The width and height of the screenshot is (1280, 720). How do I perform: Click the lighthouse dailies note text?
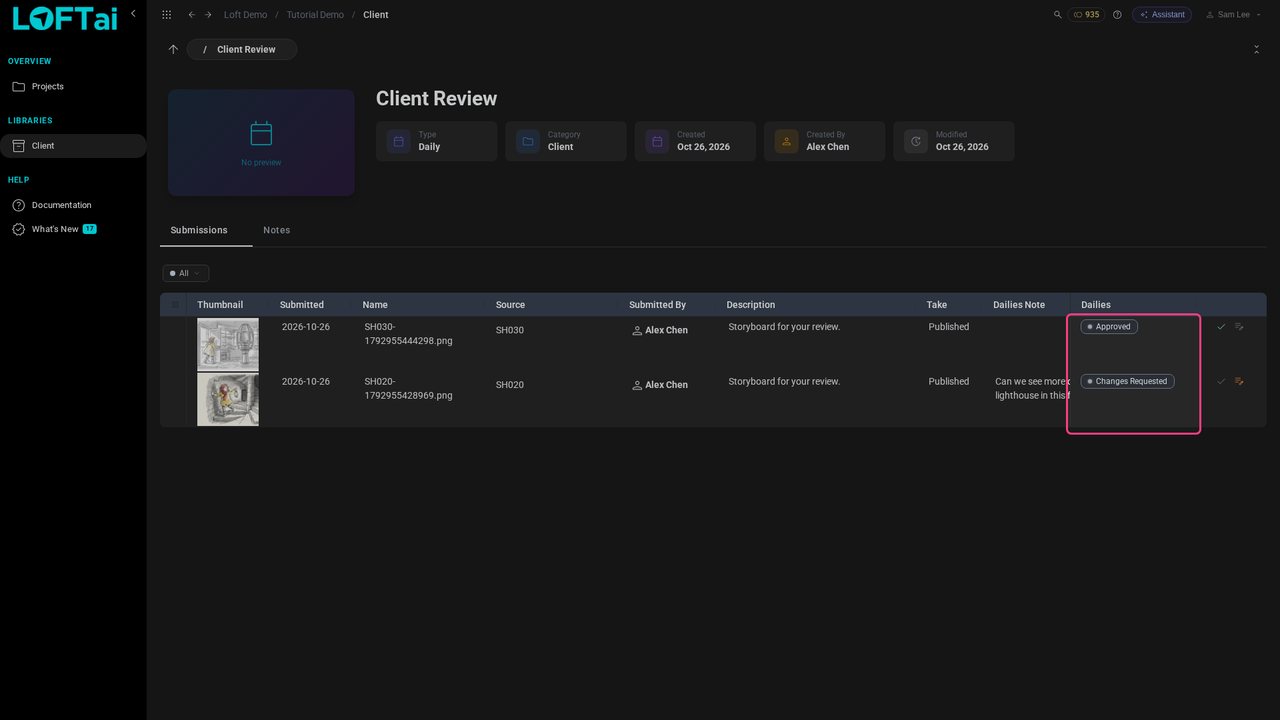(x=1032, y=388)
